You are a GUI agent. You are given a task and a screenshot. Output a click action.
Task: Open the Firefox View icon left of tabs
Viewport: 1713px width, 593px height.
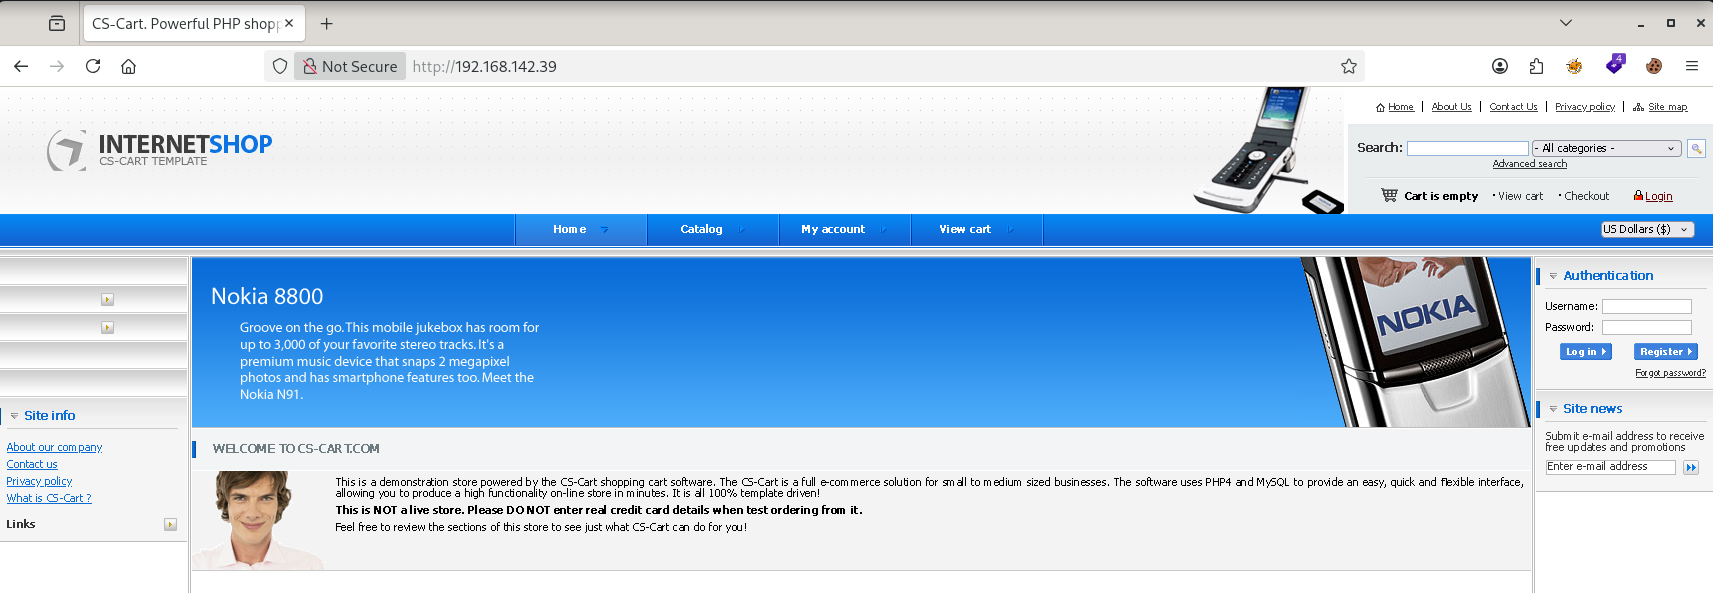pos(57,23)
